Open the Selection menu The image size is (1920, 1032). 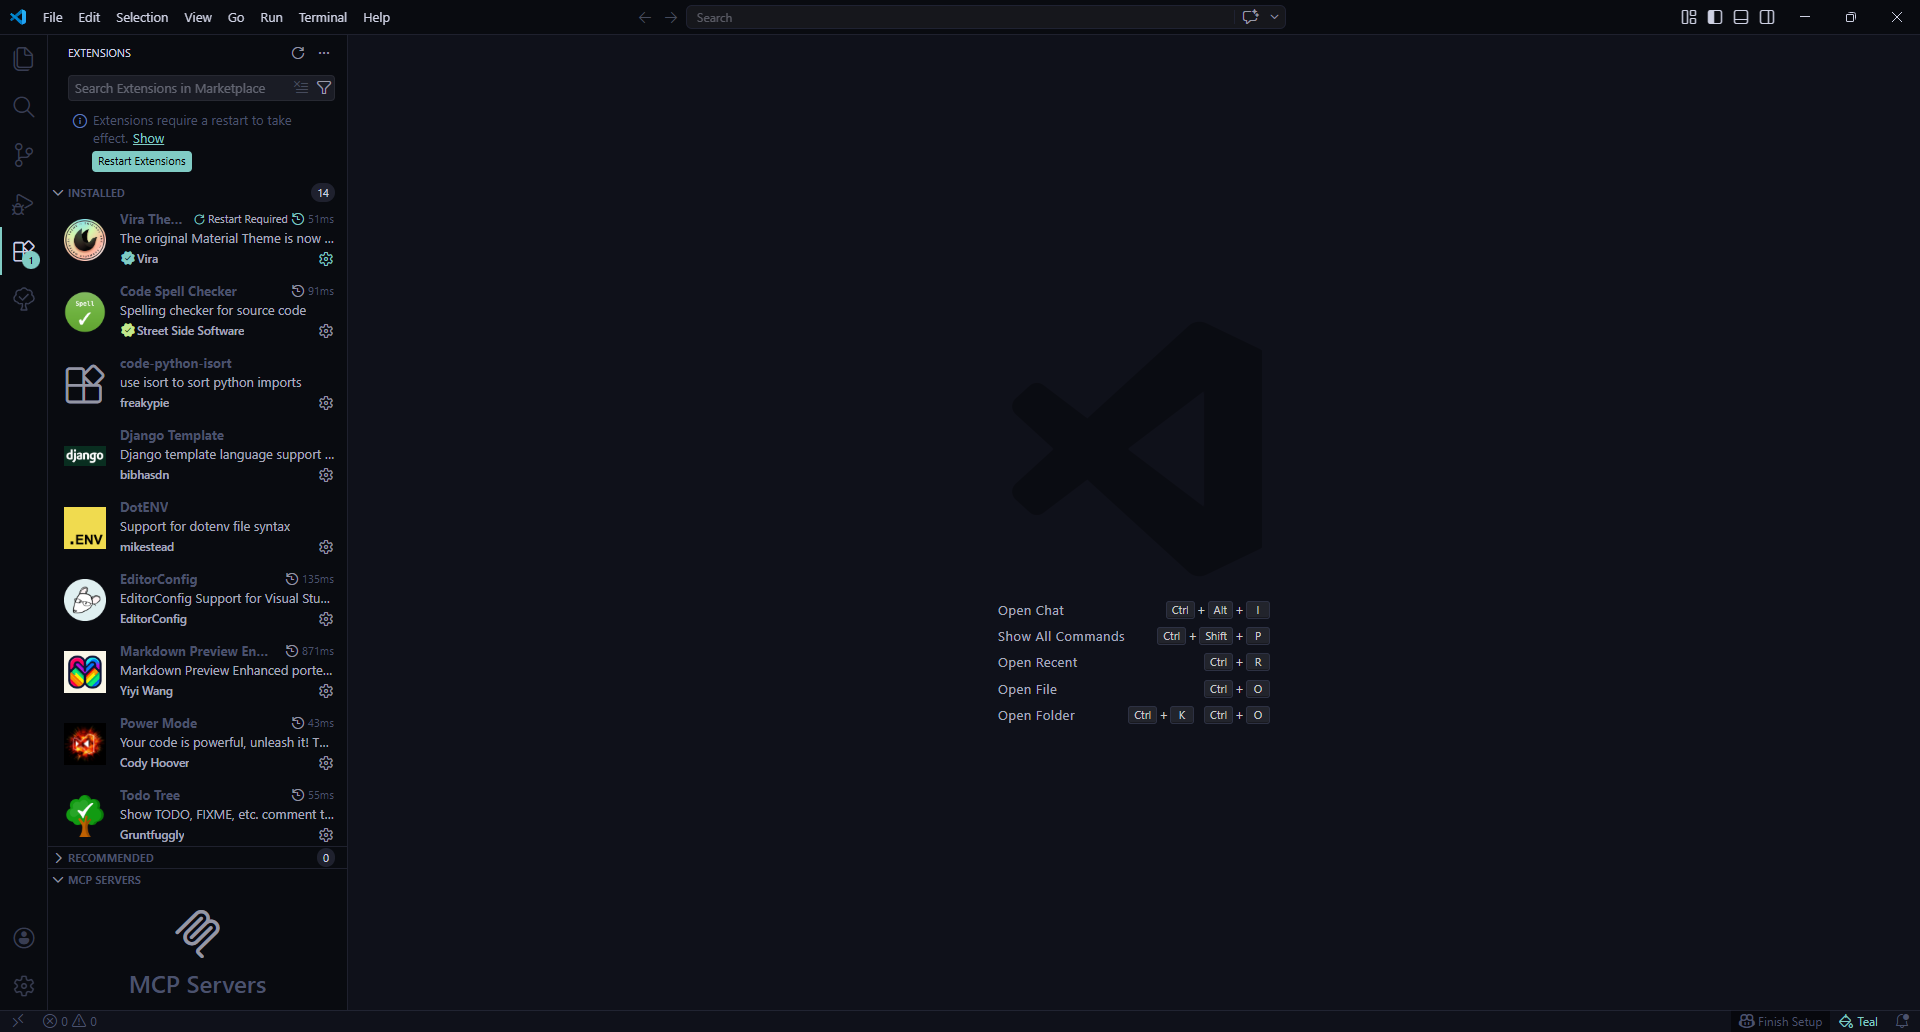(142, 17)
